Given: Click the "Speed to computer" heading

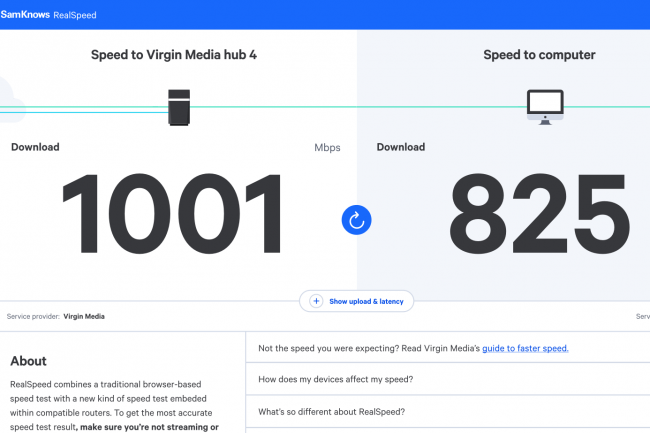Looking at the screenshot, I should tap(539, 55).
